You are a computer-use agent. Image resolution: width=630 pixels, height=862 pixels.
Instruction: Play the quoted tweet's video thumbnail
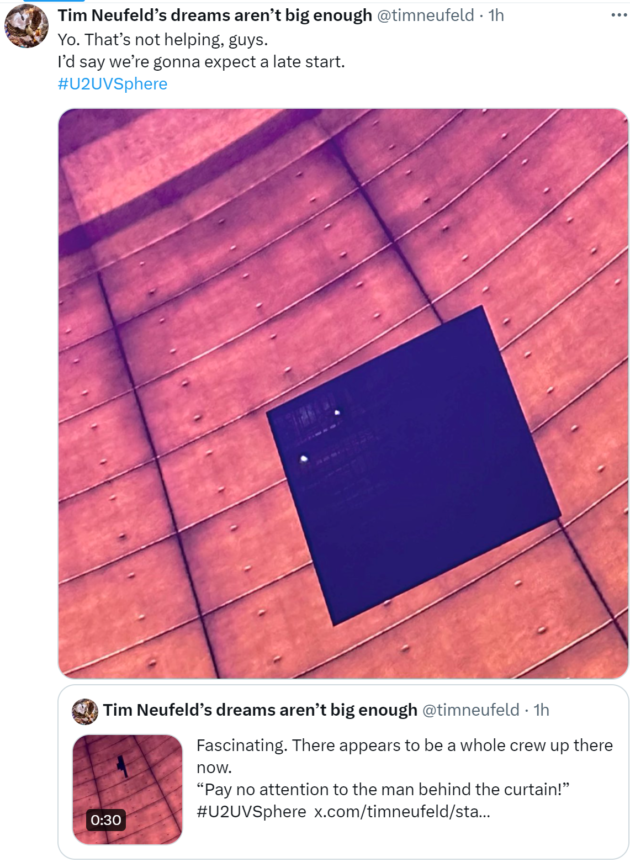[x=128, y=789]
